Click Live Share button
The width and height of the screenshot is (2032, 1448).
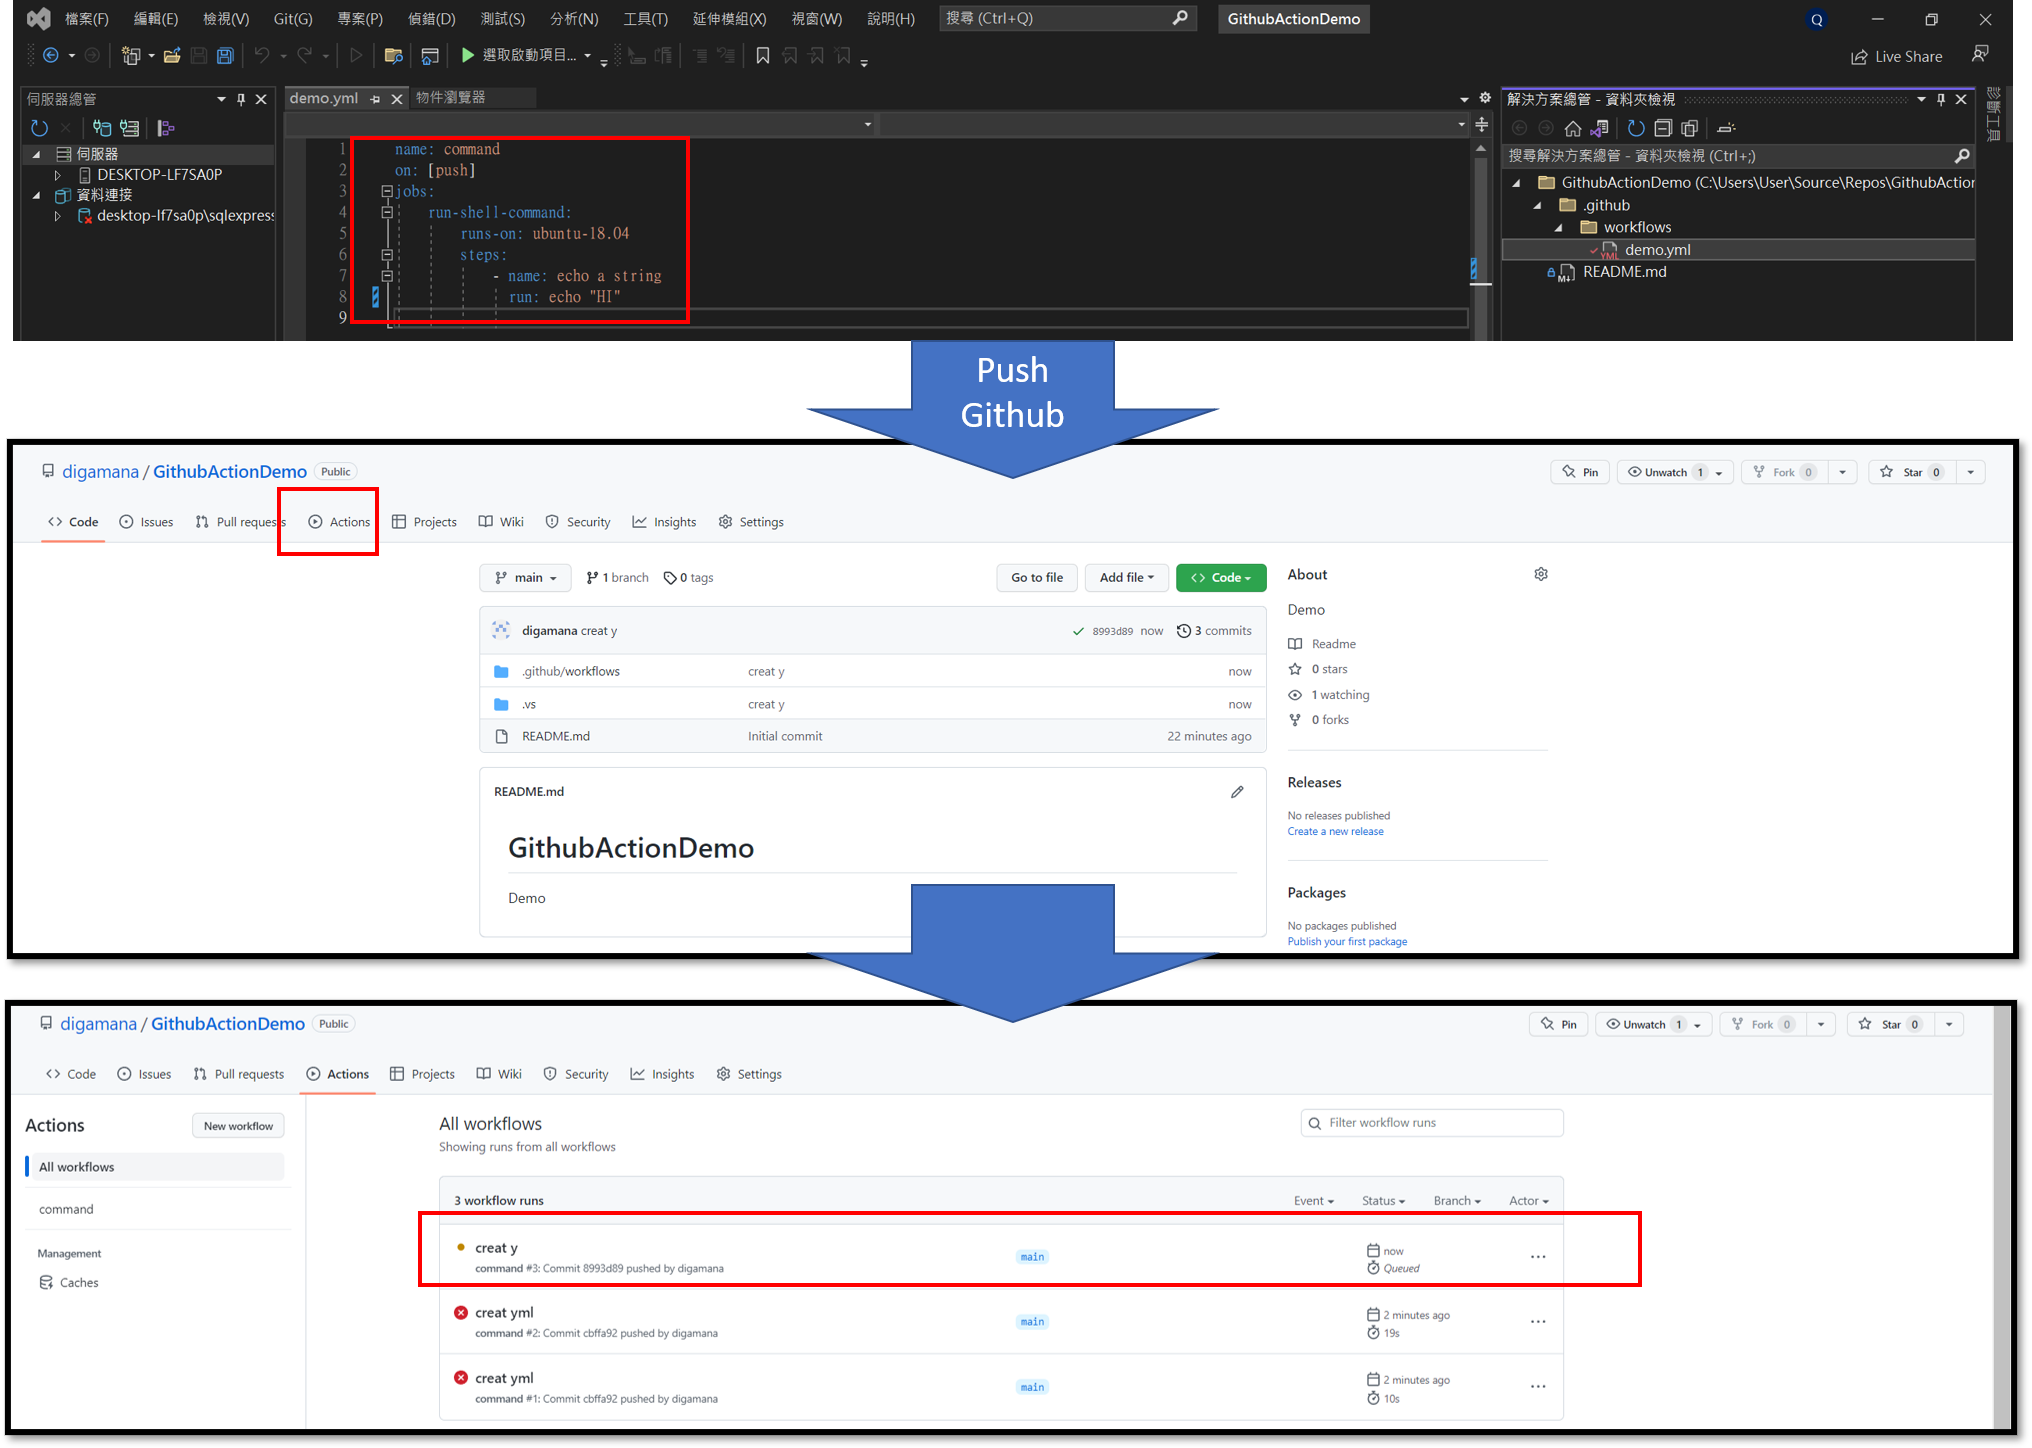pos(1896,57)
